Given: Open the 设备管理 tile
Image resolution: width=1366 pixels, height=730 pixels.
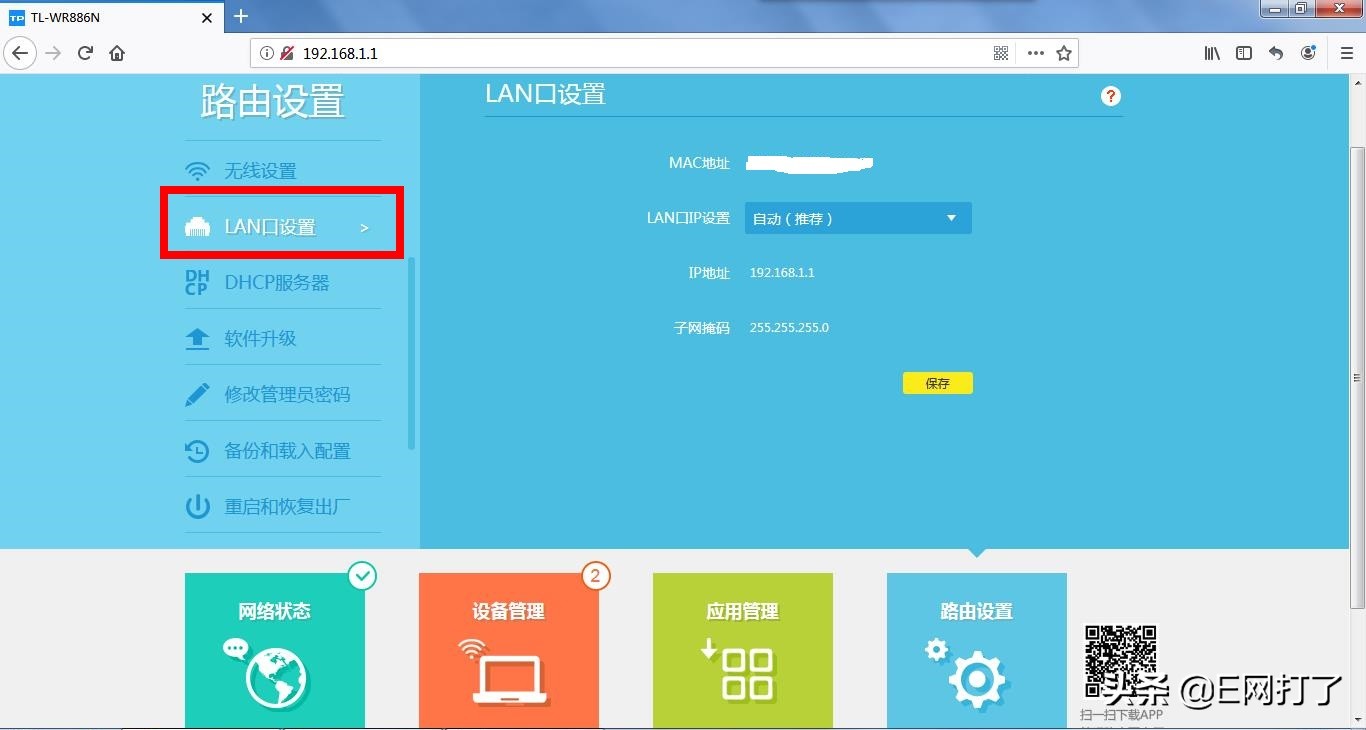Looking at the screenshot, I should (509, 650).
